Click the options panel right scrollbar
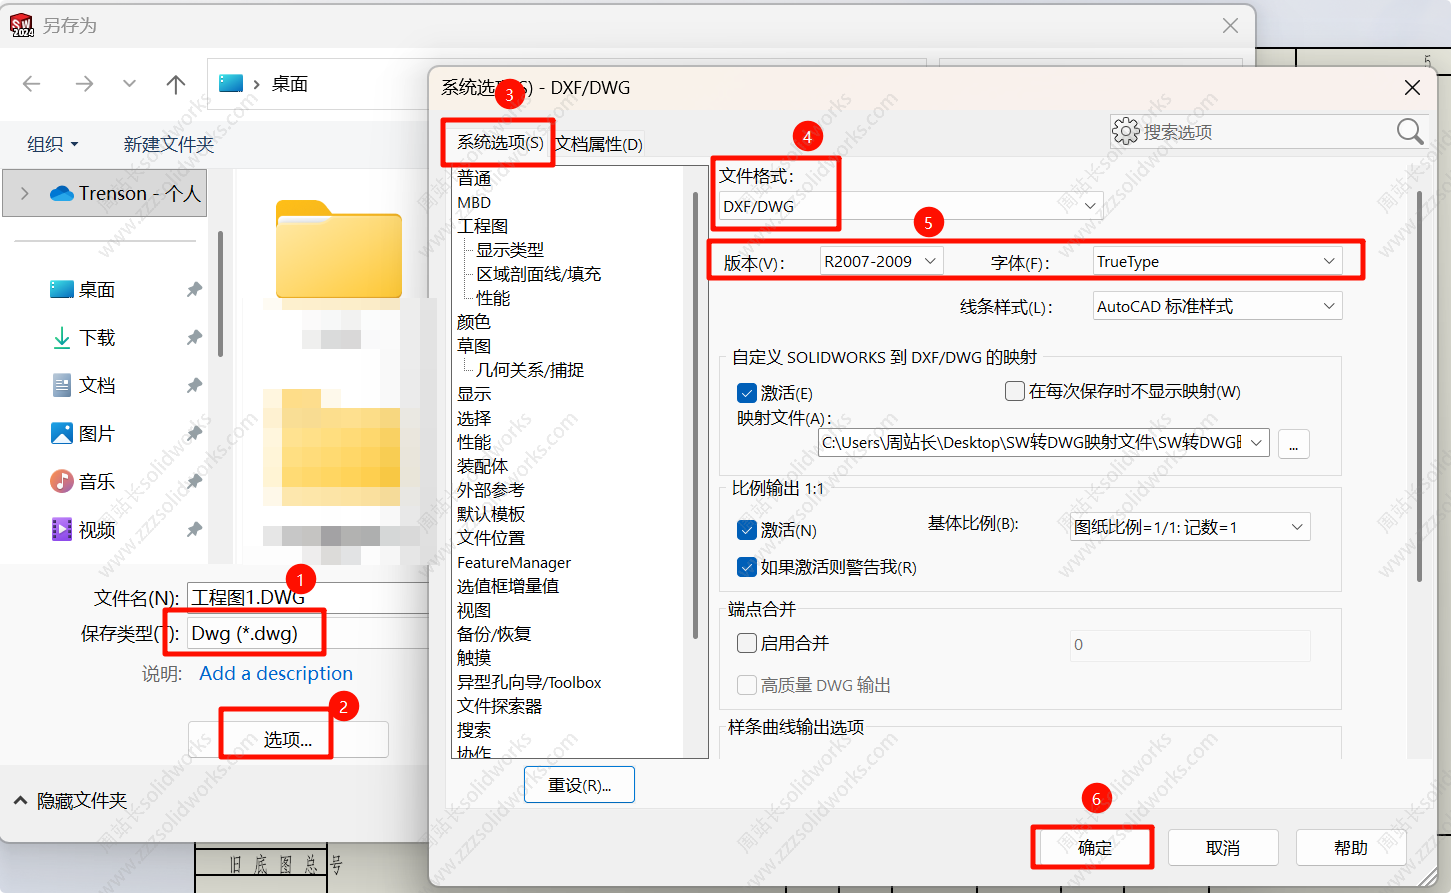This screenshot has height=893, width=1451. (x=1419, y=387)
